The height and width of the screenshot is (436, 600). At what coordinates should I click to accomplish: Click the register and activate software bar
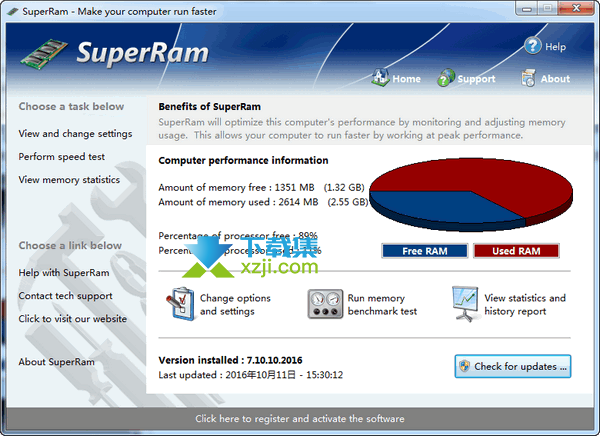click(300, 418)
